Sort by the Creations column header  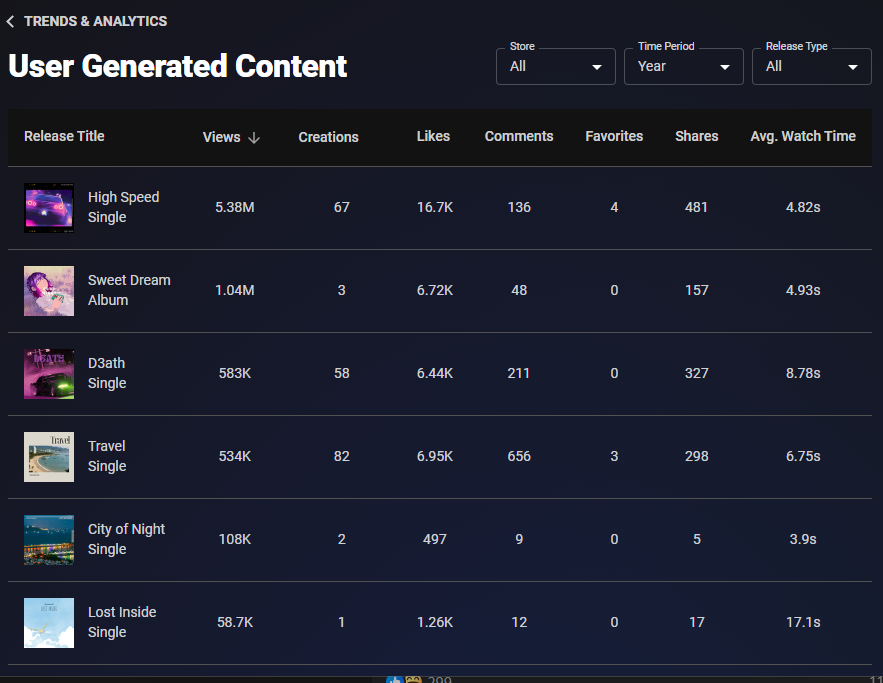pos(328,137)
